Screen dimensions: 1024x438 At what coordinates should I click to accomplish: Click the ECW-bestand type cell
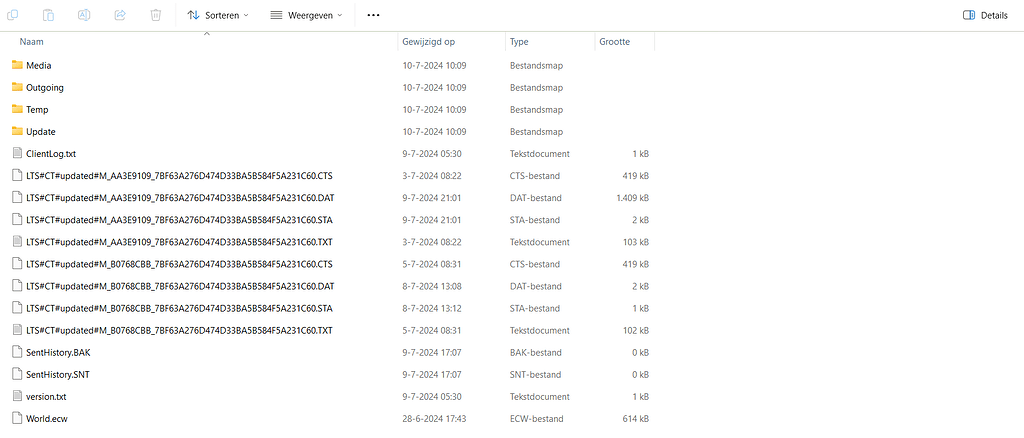tap(536, 418)
